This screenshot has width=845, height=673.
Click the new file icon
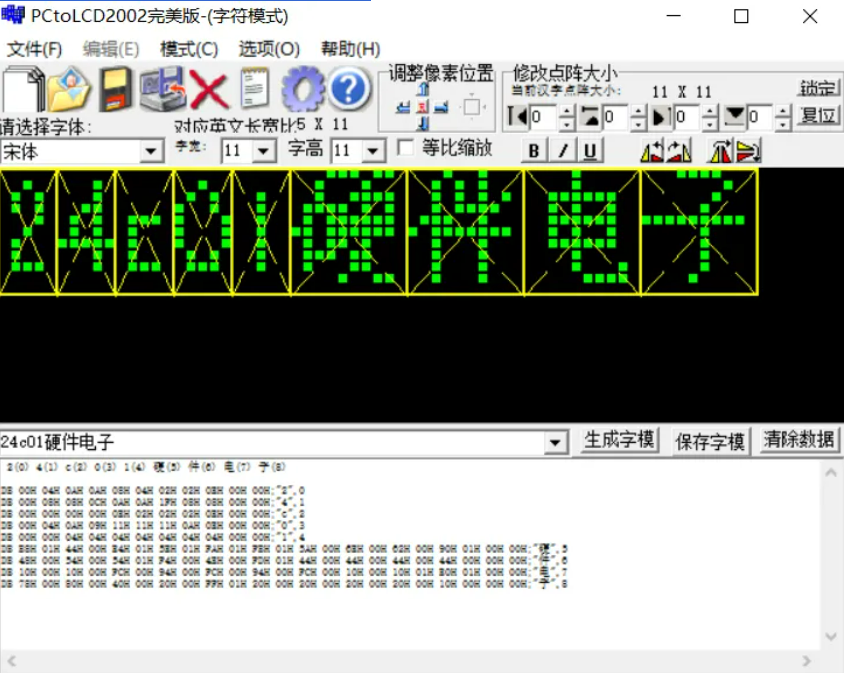click(x=22, y=90)
